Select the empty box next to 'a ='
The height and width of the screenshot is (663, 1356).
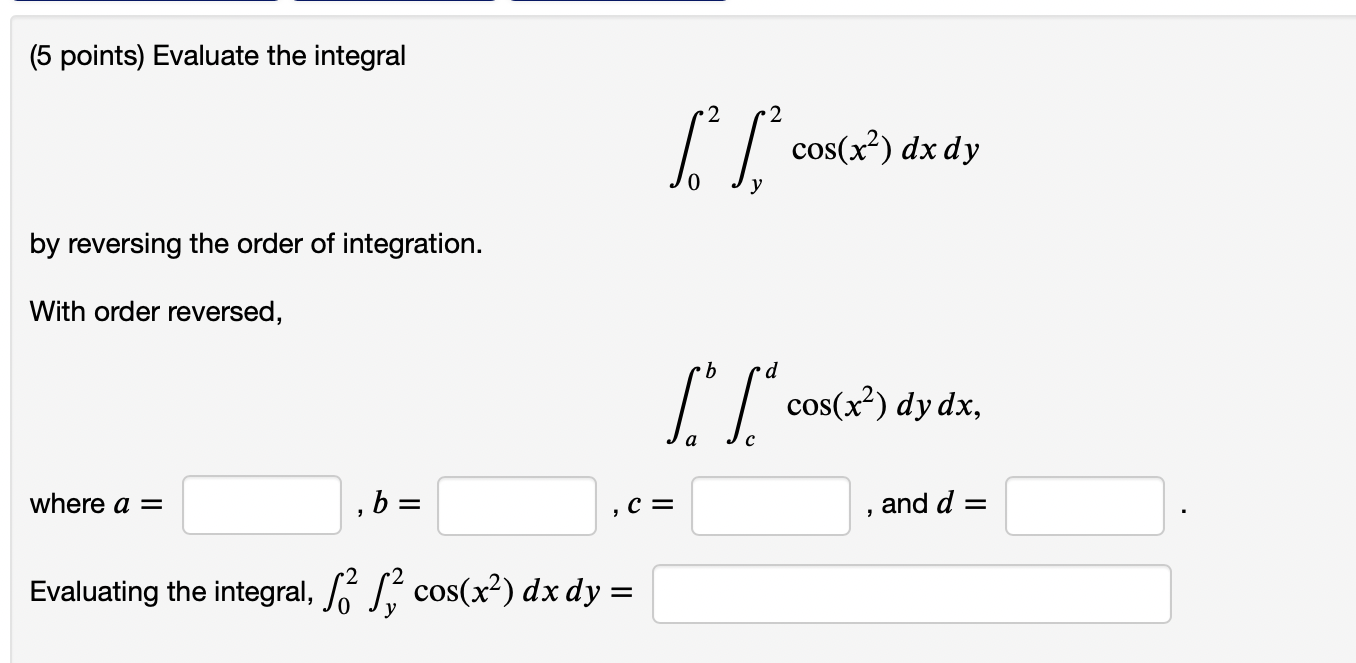tap(261, 506)
